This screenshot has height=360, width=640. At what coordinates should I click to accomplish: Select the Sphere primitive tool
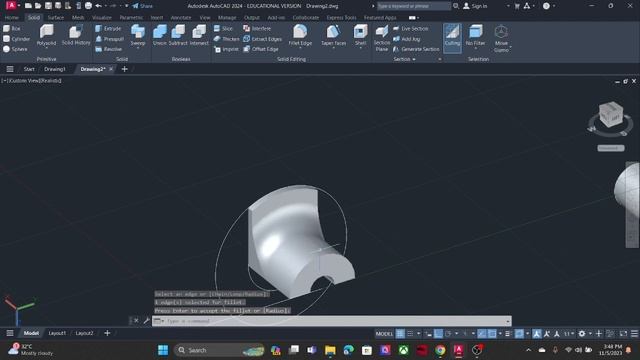point(15,49)
